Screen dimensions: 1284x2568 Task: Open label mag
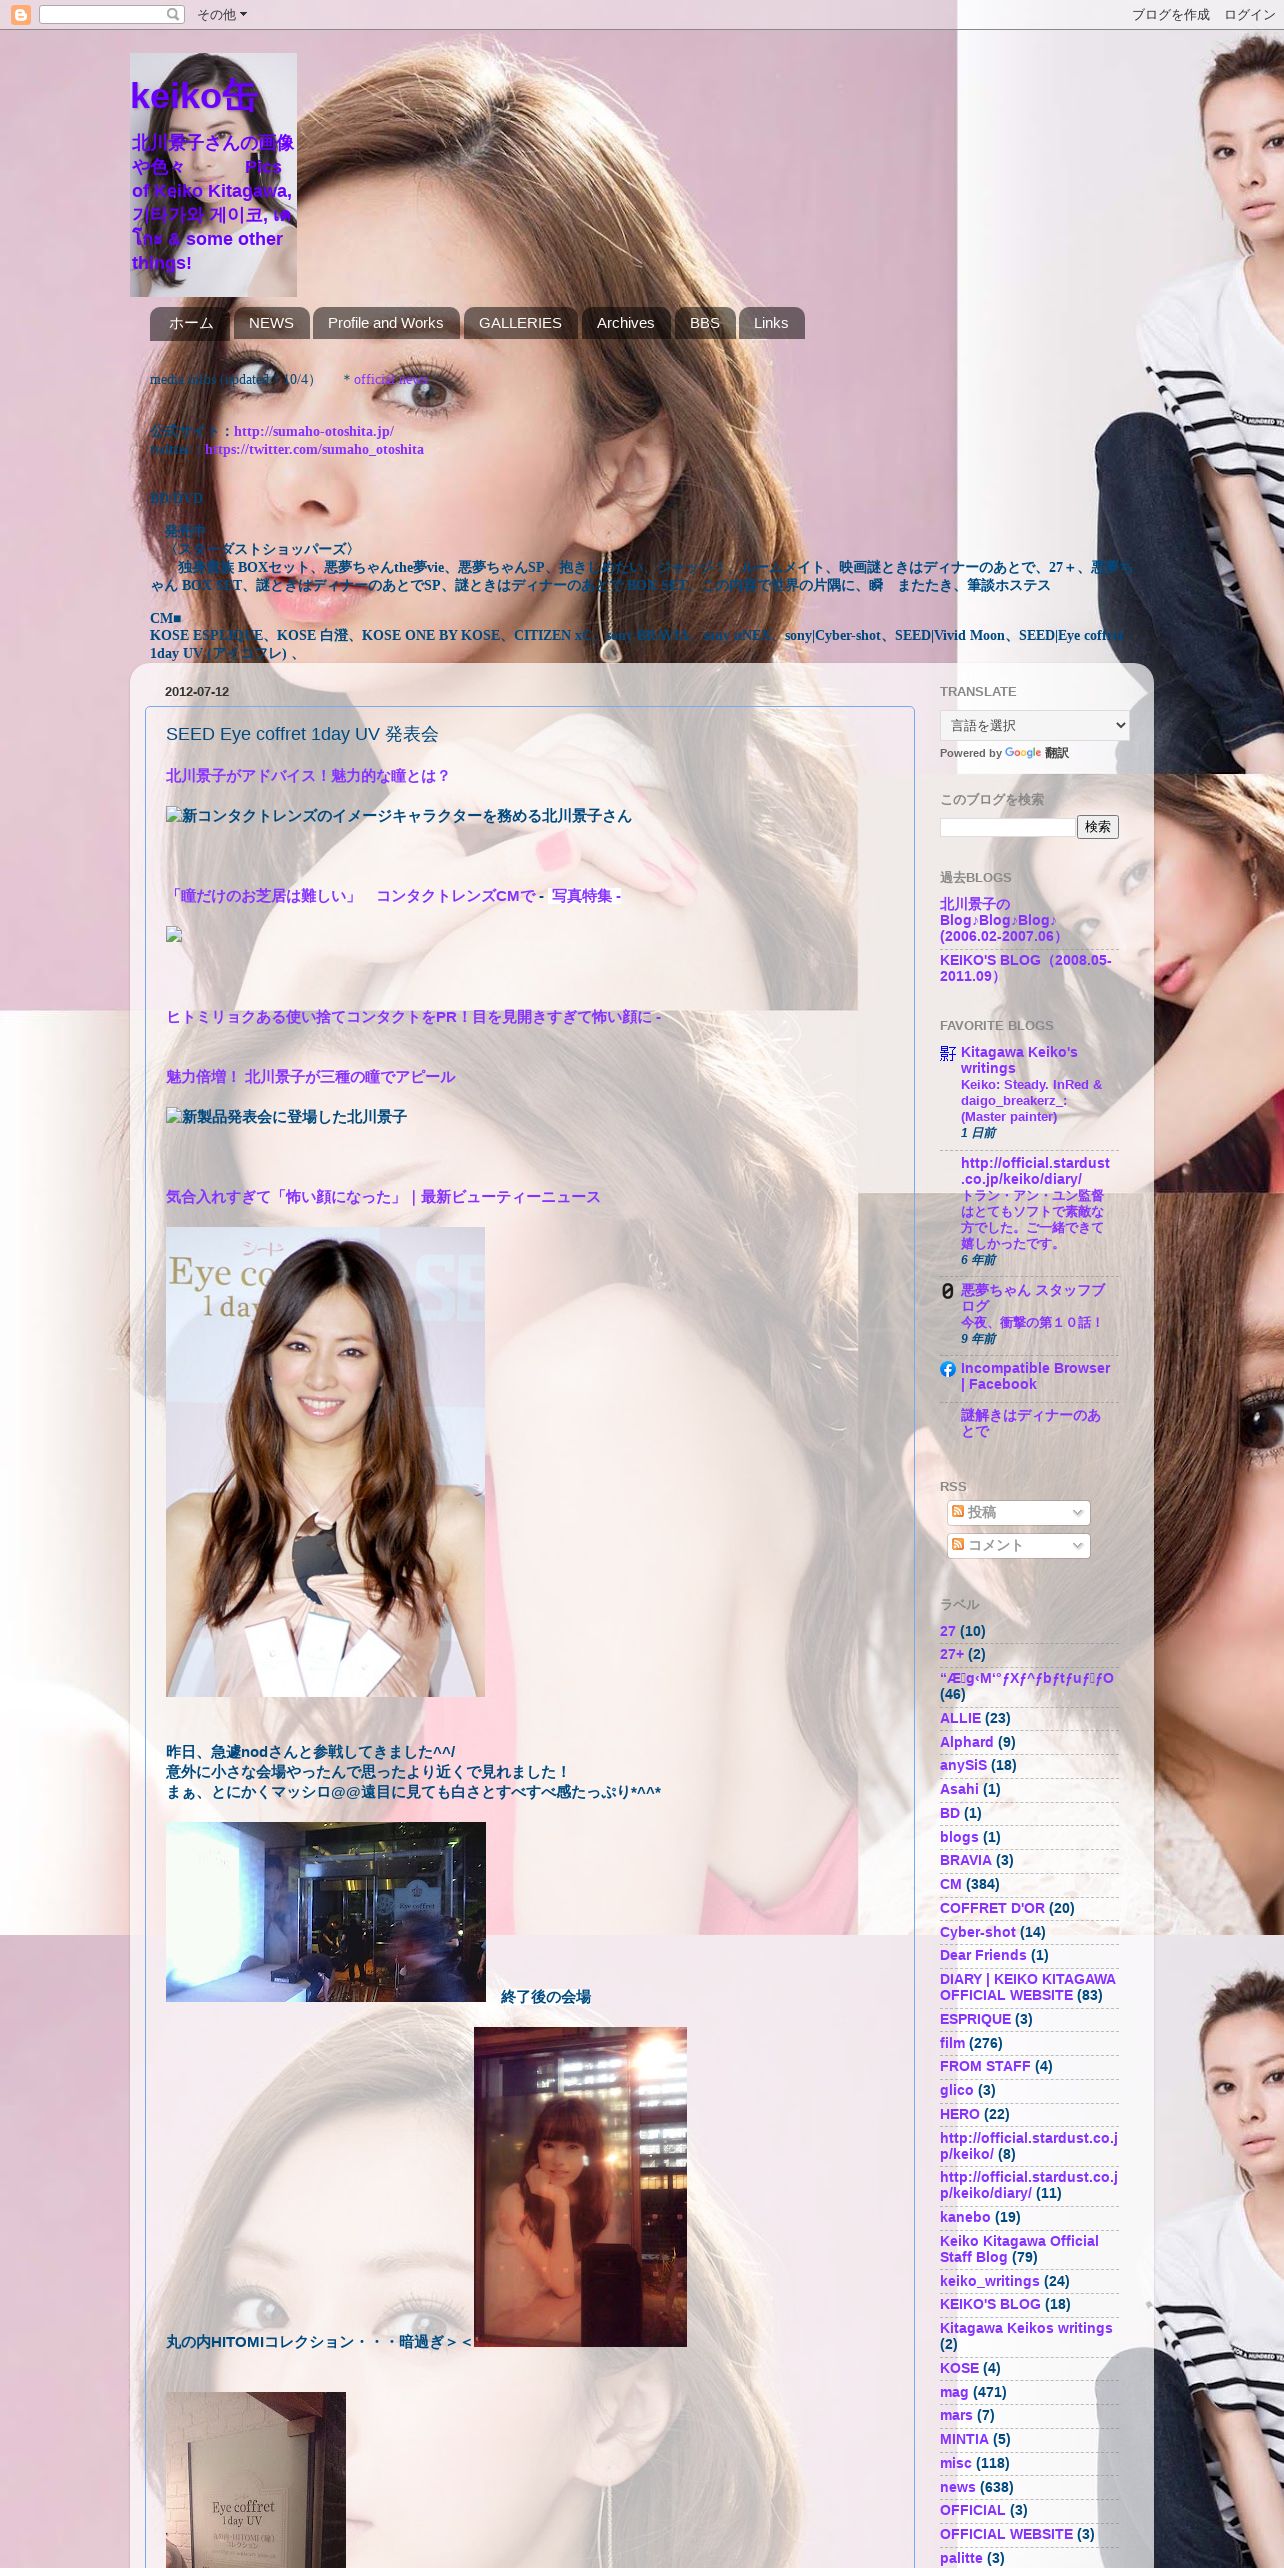[954, 2392]
